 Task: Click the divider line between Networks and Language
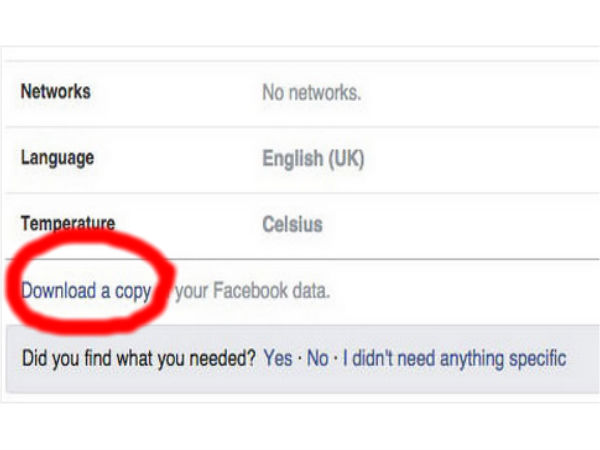[x=300, y=127]
